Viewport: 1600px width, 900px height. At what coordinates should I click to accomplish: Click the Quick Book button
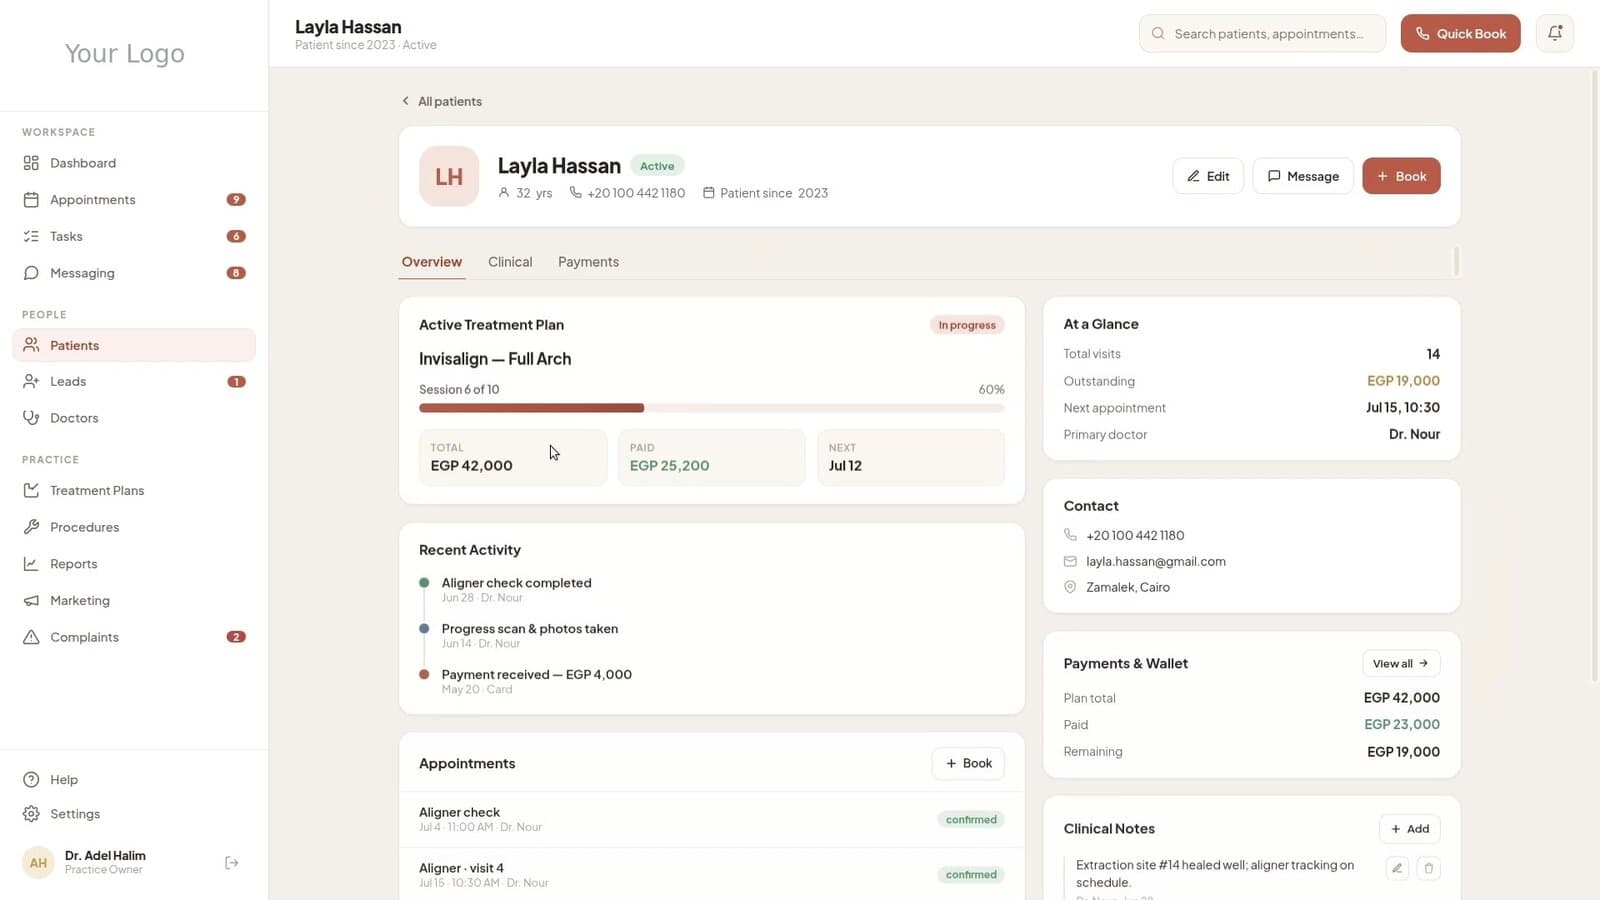[1460, 33]
